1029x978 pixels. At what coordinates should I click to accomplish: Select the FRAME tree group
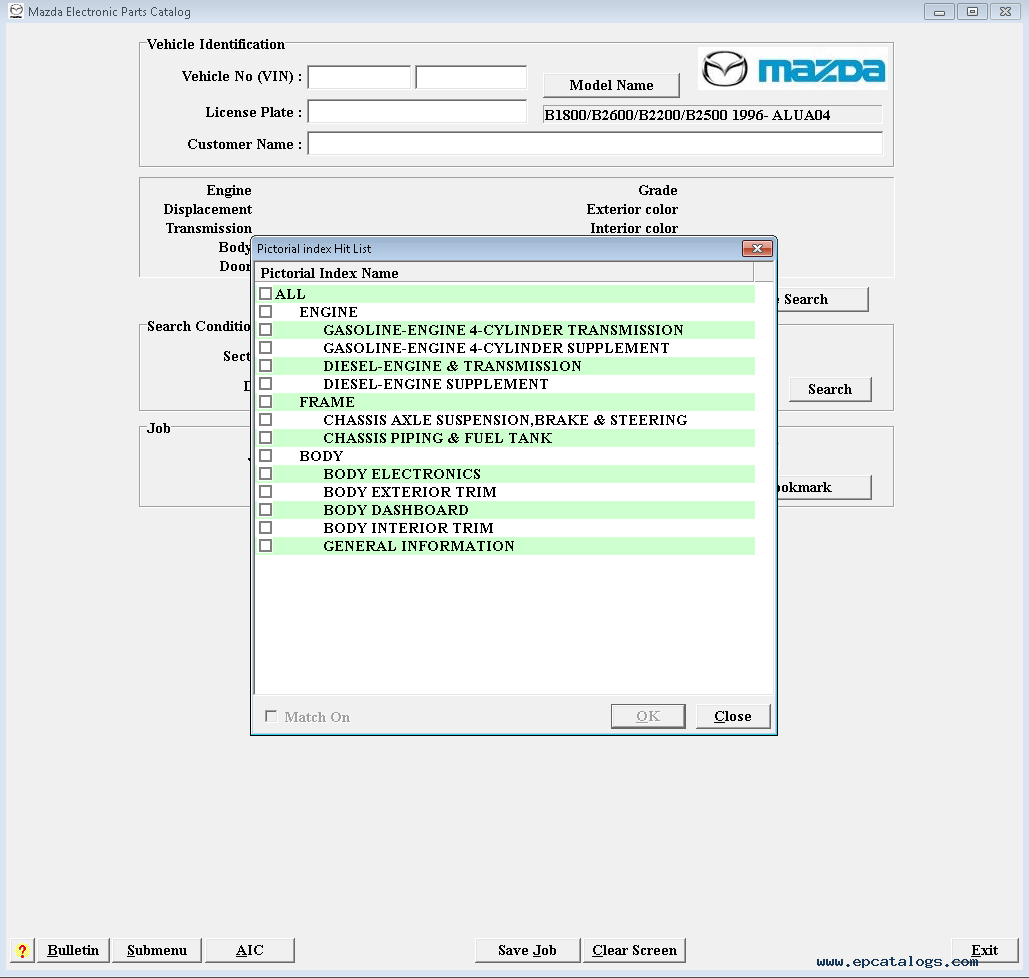[326, 402]
